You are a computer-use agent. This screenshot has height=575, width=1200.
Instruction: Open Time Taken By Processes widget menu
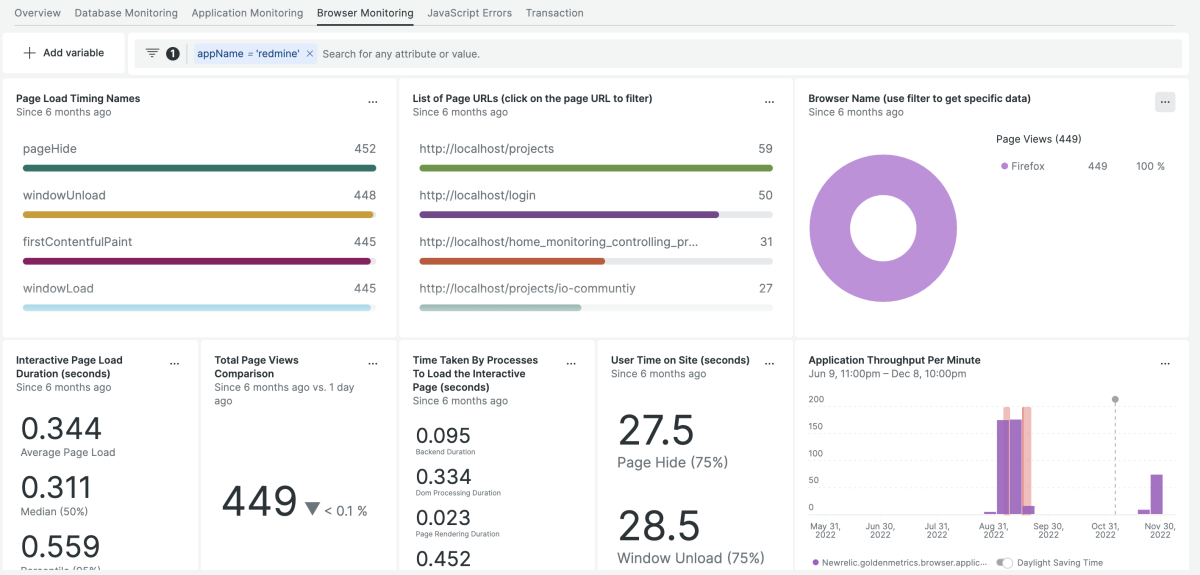(x=571, y=364)
